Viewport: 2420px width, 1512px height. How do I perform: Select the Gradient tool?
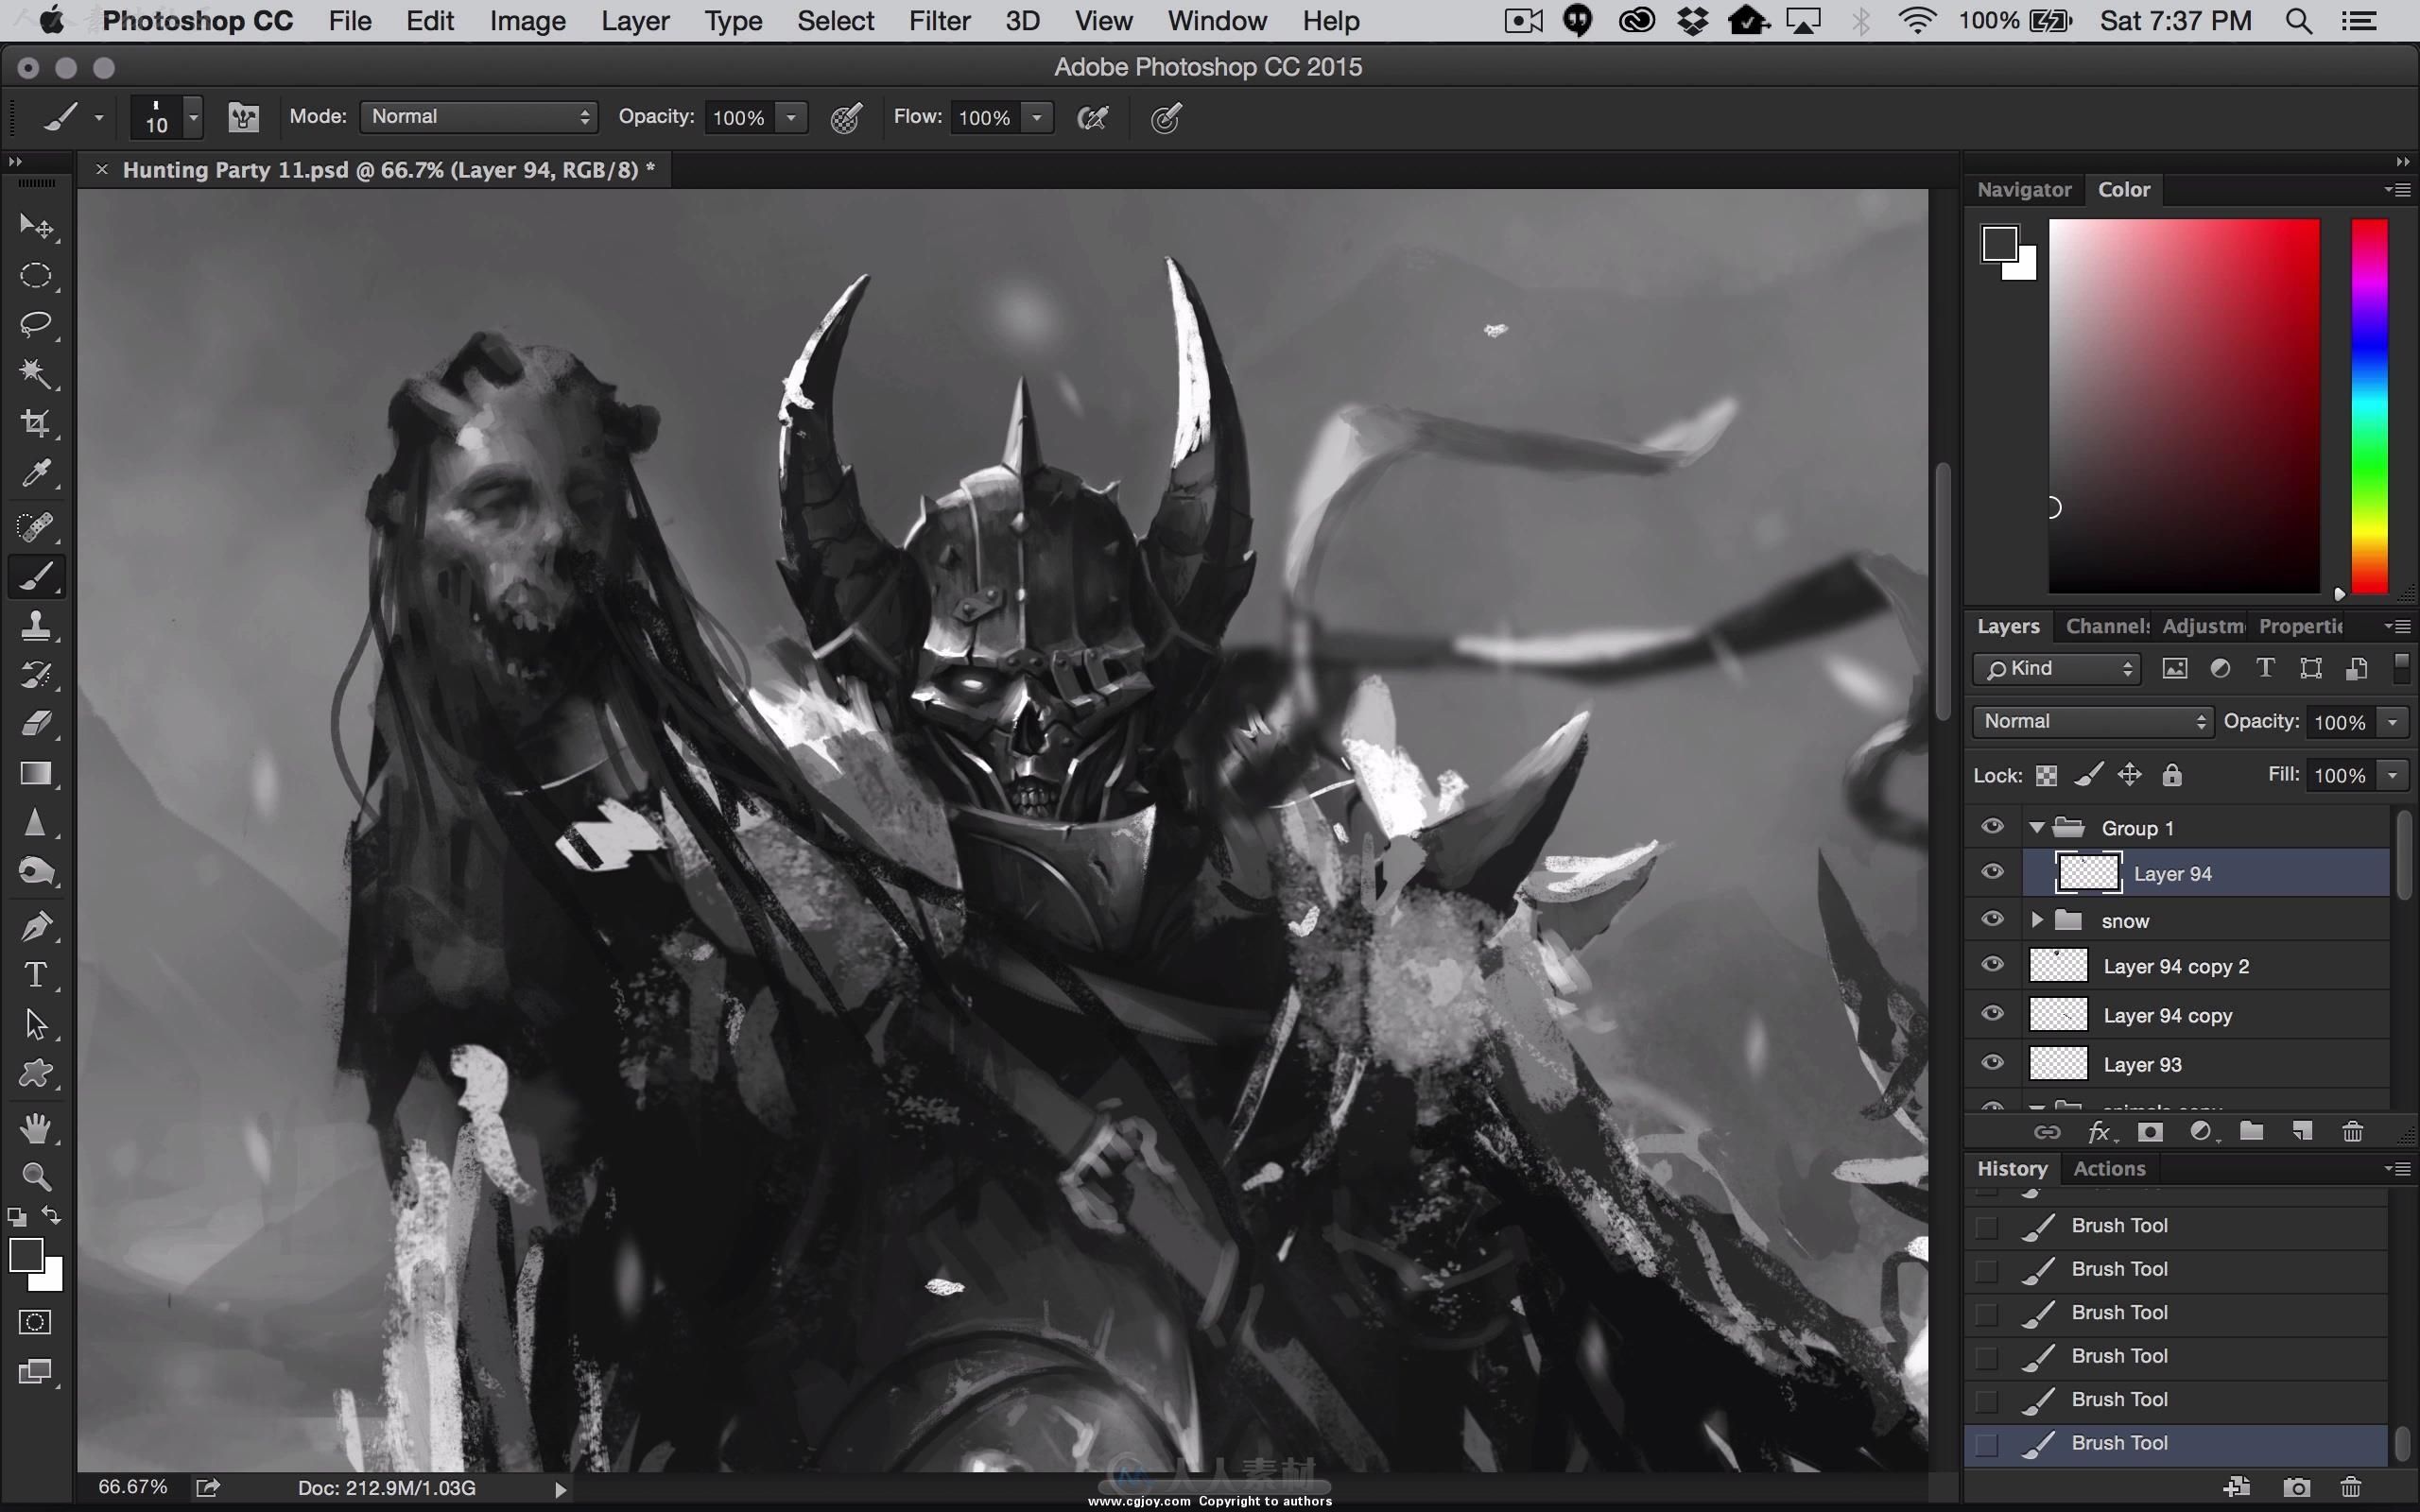pyautogui.click(x=36, y=774)
